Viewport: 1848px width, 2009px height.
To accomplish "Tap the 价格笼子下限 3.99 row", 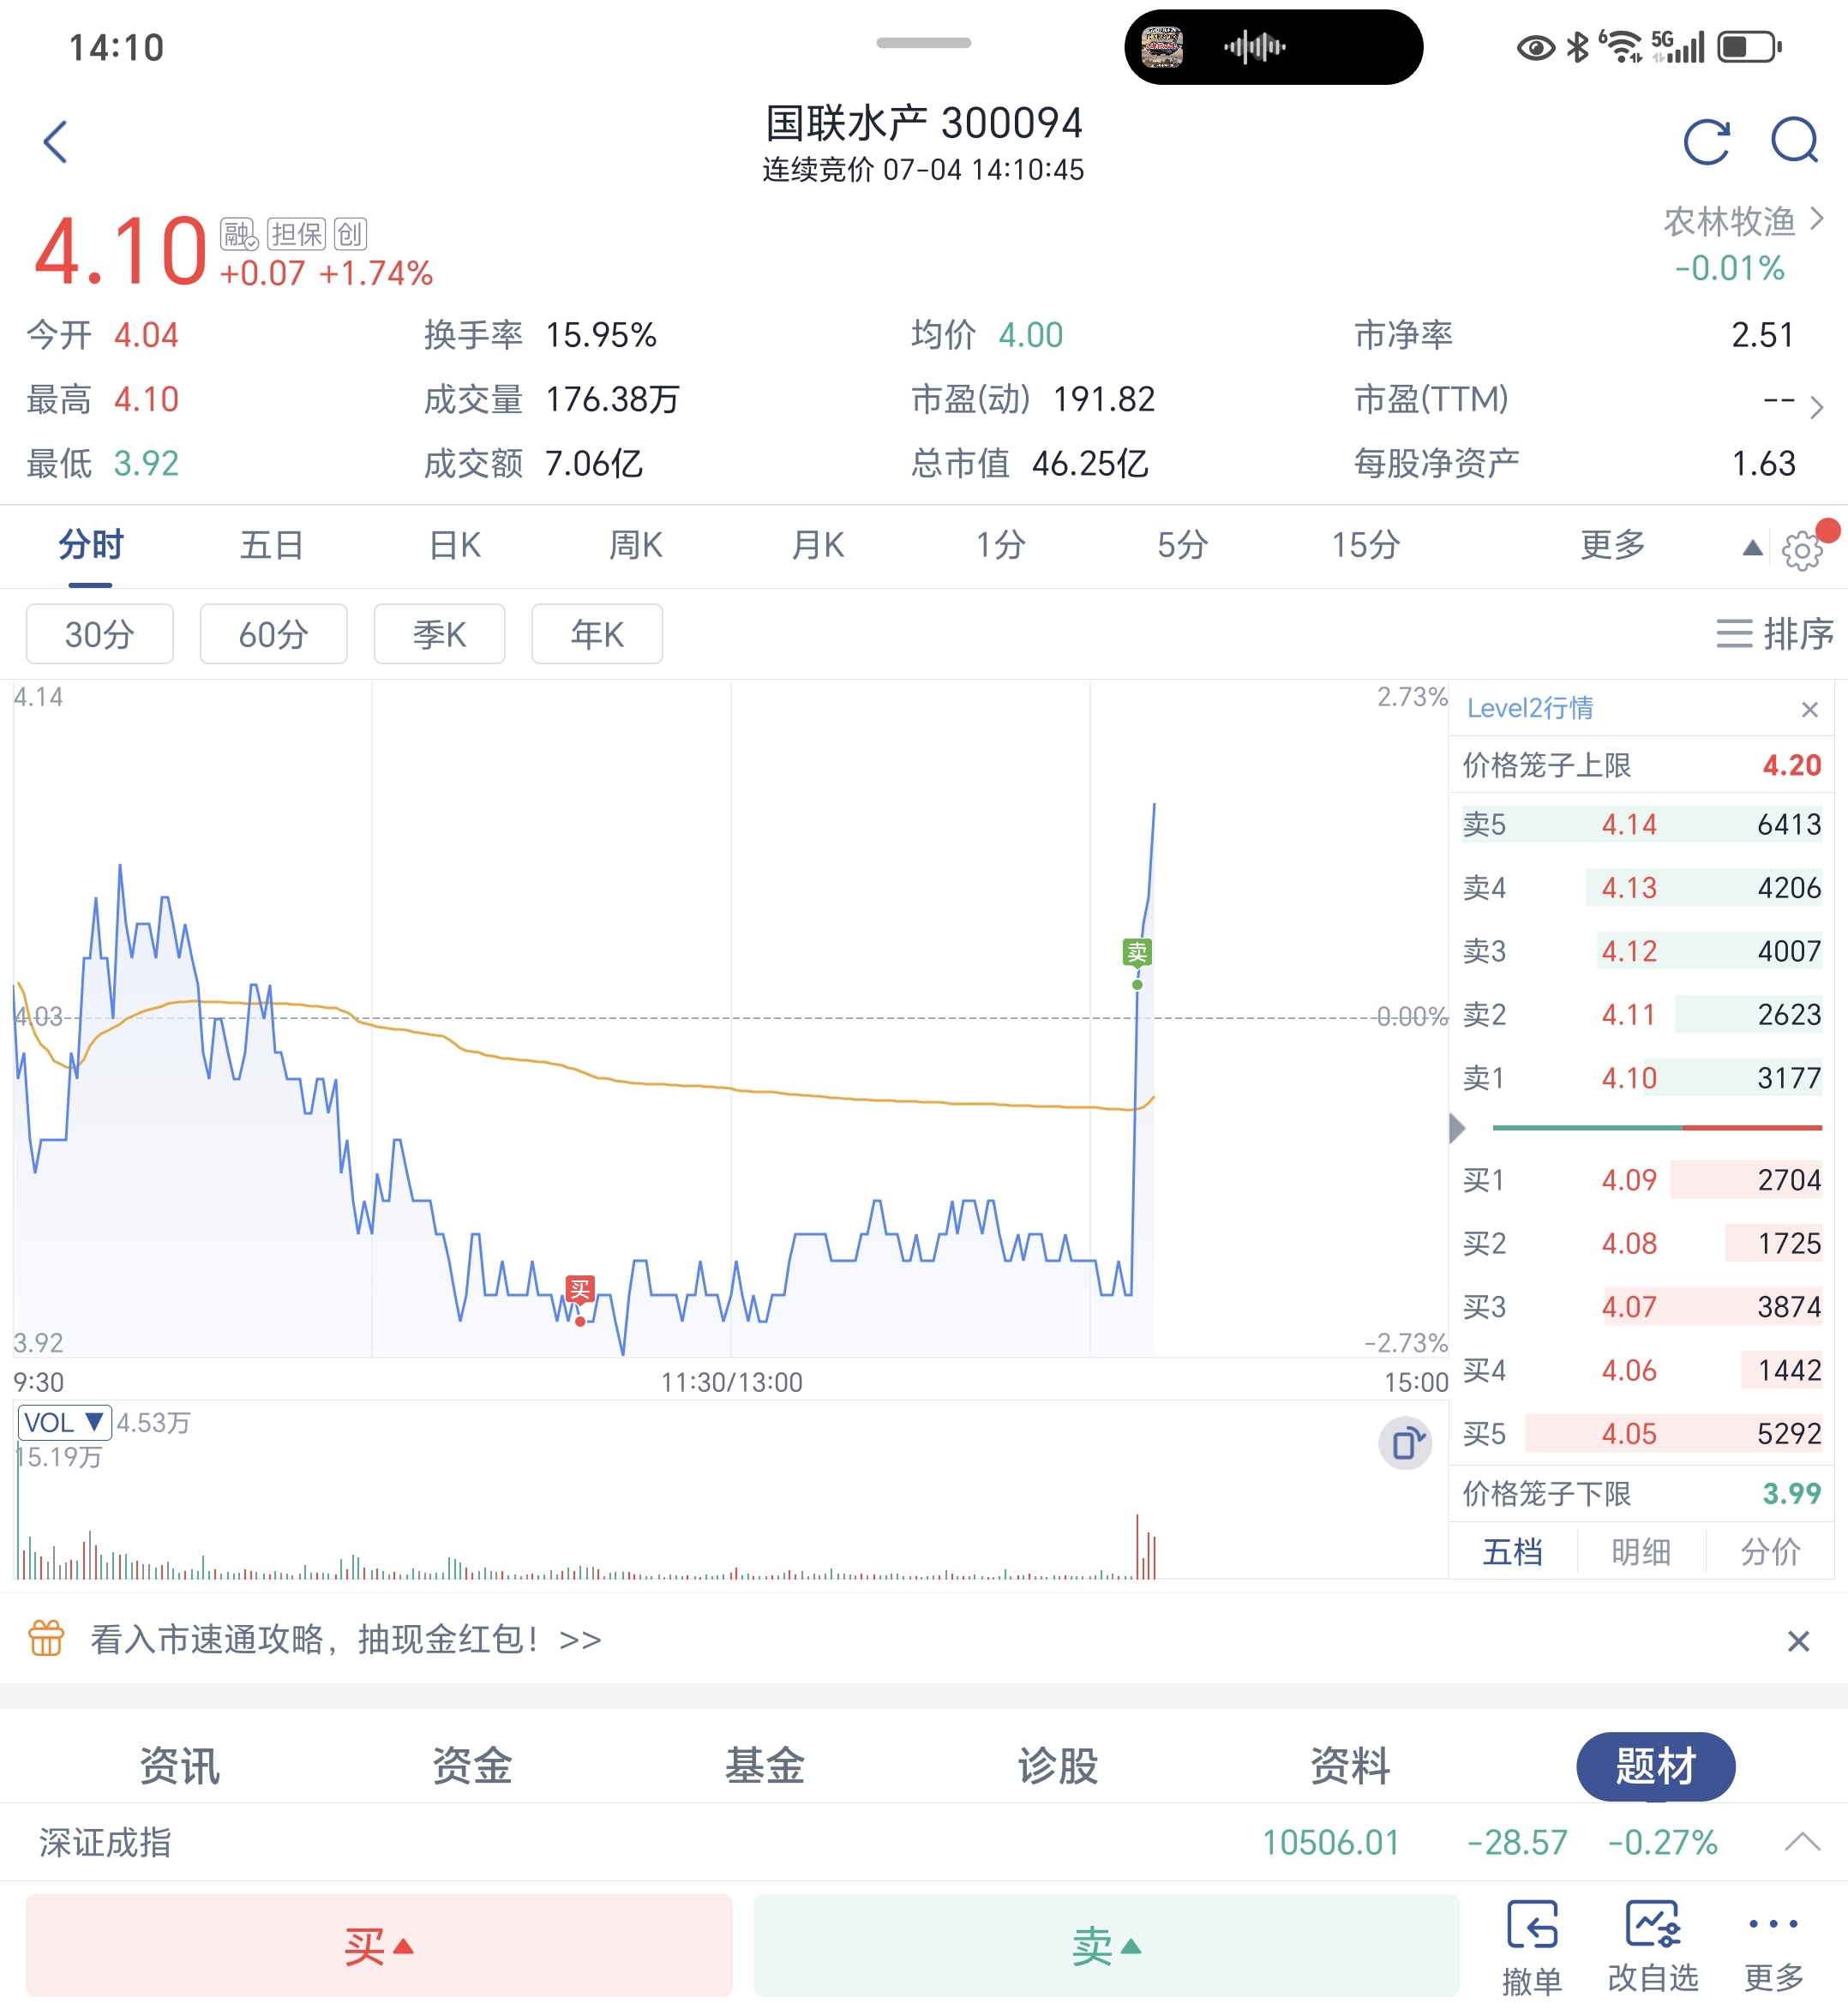I will coord(1641,1493).
